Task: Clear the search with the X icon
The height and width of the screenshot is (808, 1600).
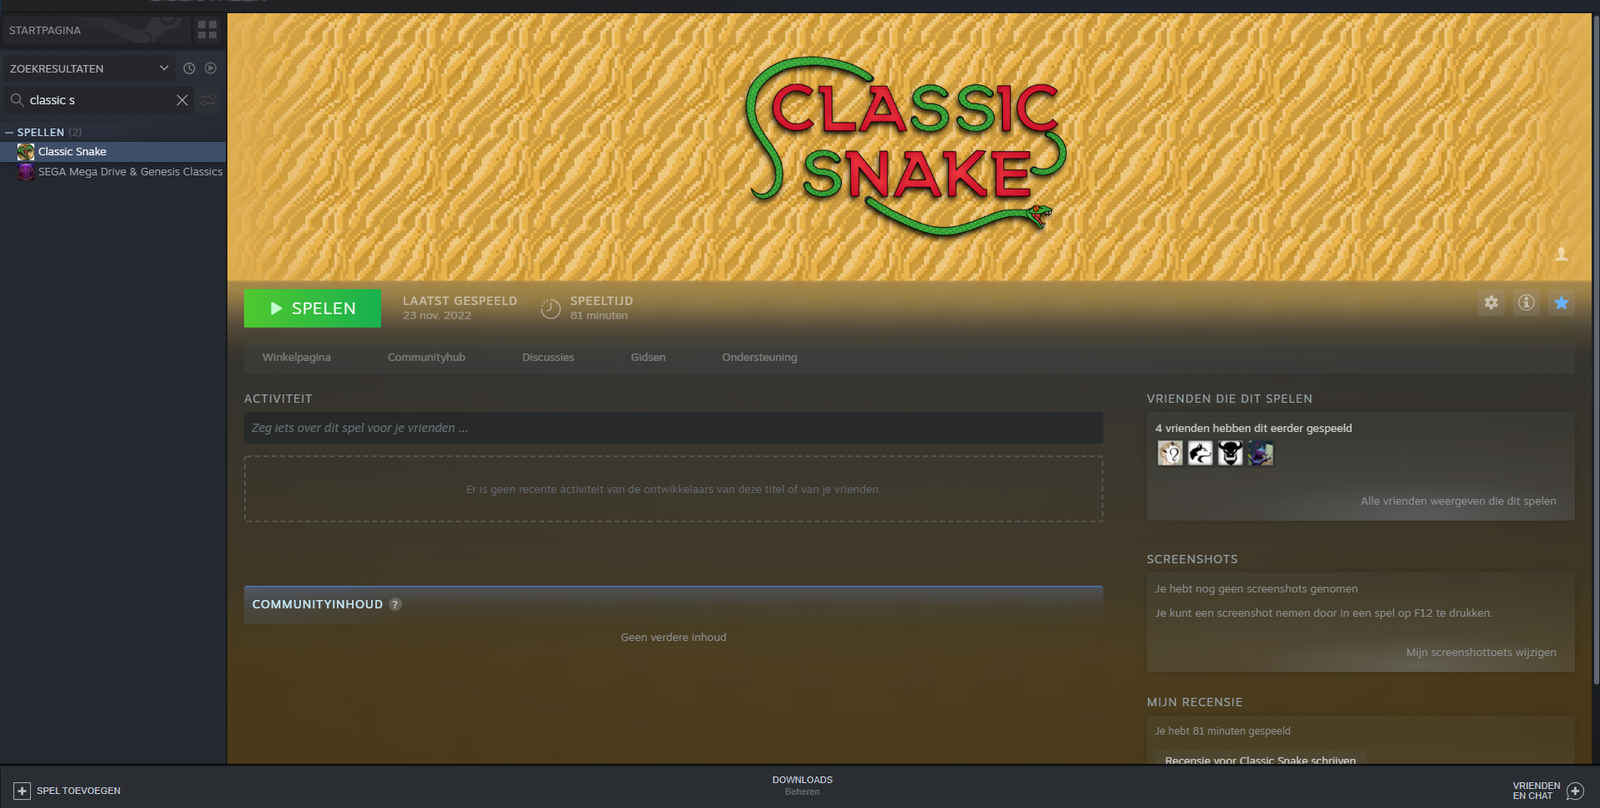Action: (x=182, y=100)
